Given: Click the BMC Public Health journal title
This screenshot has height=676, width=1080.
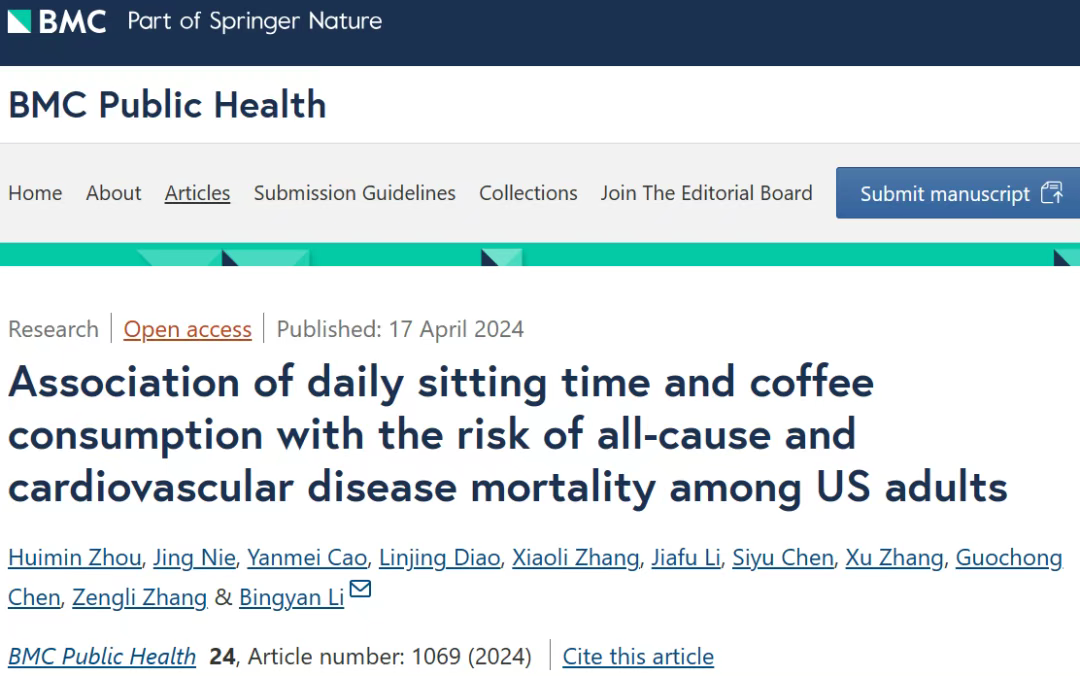Looking at the screenshot, I should (x=167, y=105).
